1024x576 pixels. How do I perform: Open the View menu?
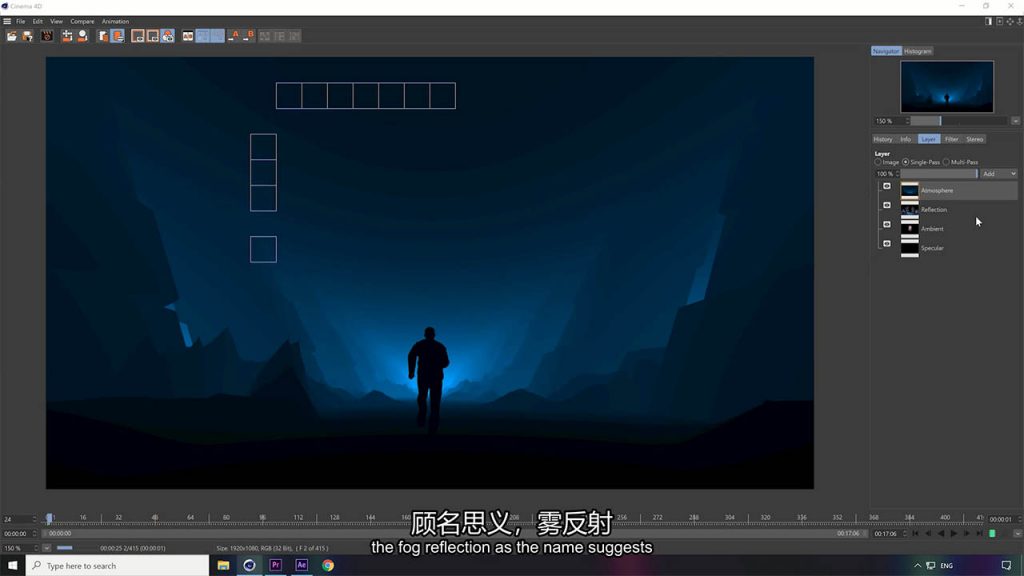click(x=57, y=22)
